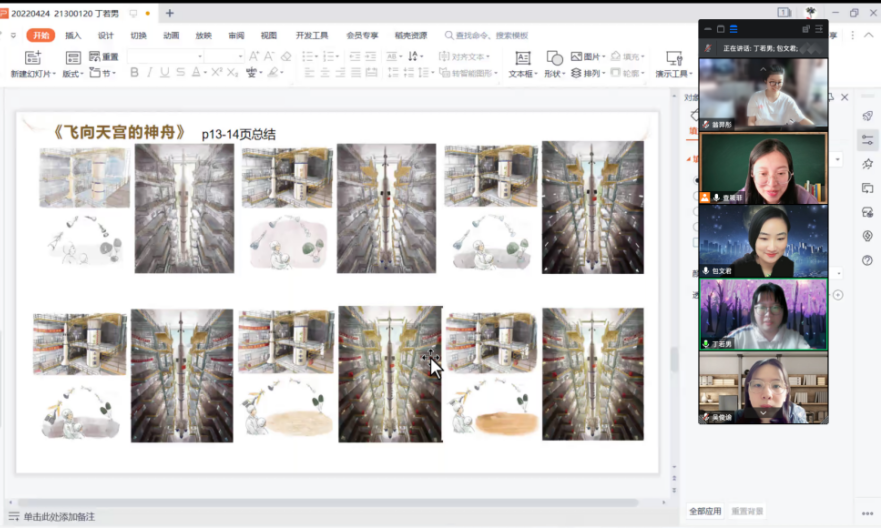
Task: Expand the Text Box (文本框) dropdown arrow
Action: point(536,74)
